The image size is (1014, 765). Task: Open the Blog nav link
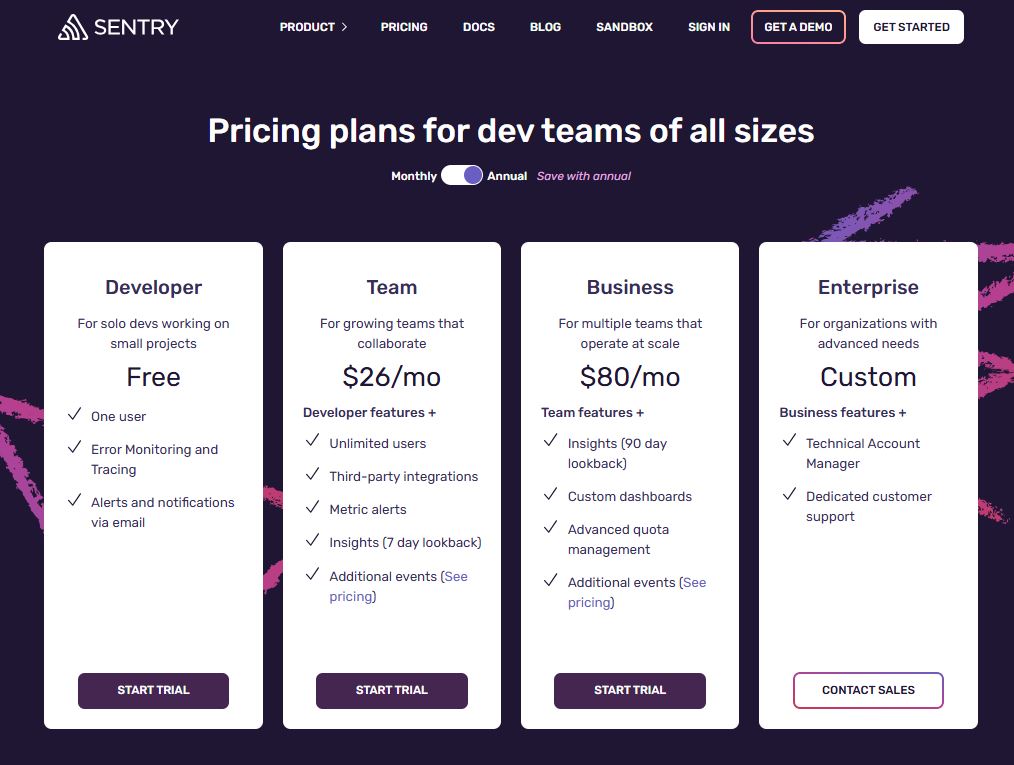tap(545, 27)
